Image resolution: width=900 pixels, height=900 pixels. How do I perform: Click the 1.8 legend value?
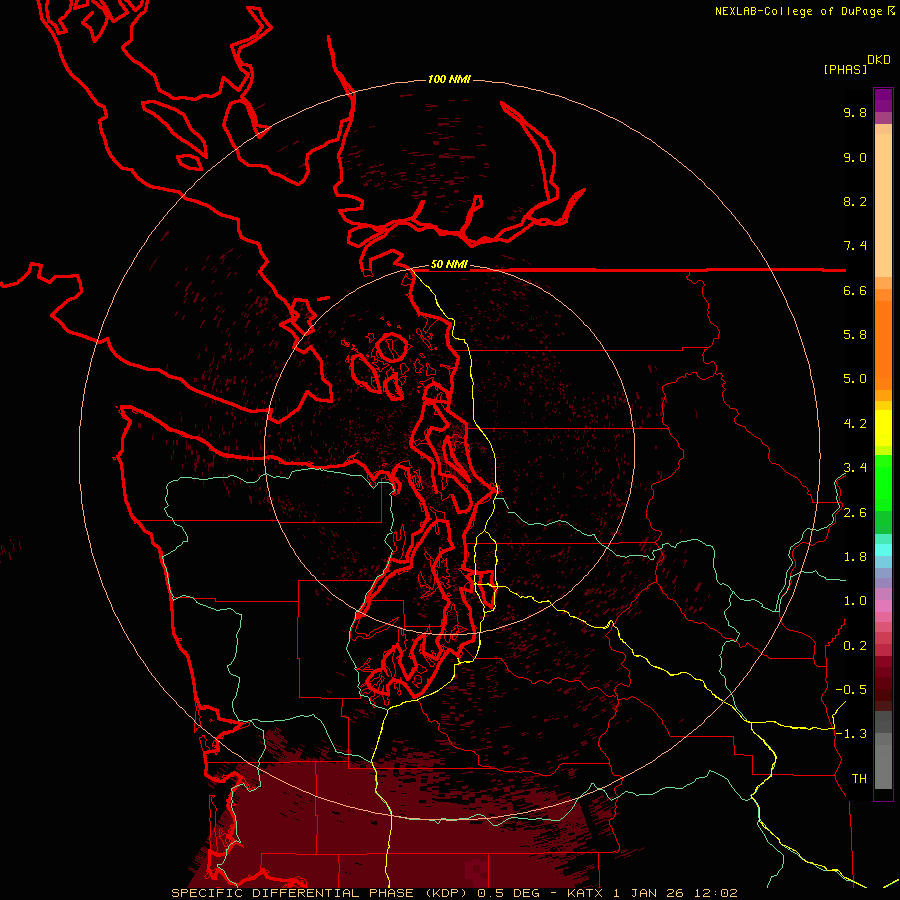(x=855, y=557)
